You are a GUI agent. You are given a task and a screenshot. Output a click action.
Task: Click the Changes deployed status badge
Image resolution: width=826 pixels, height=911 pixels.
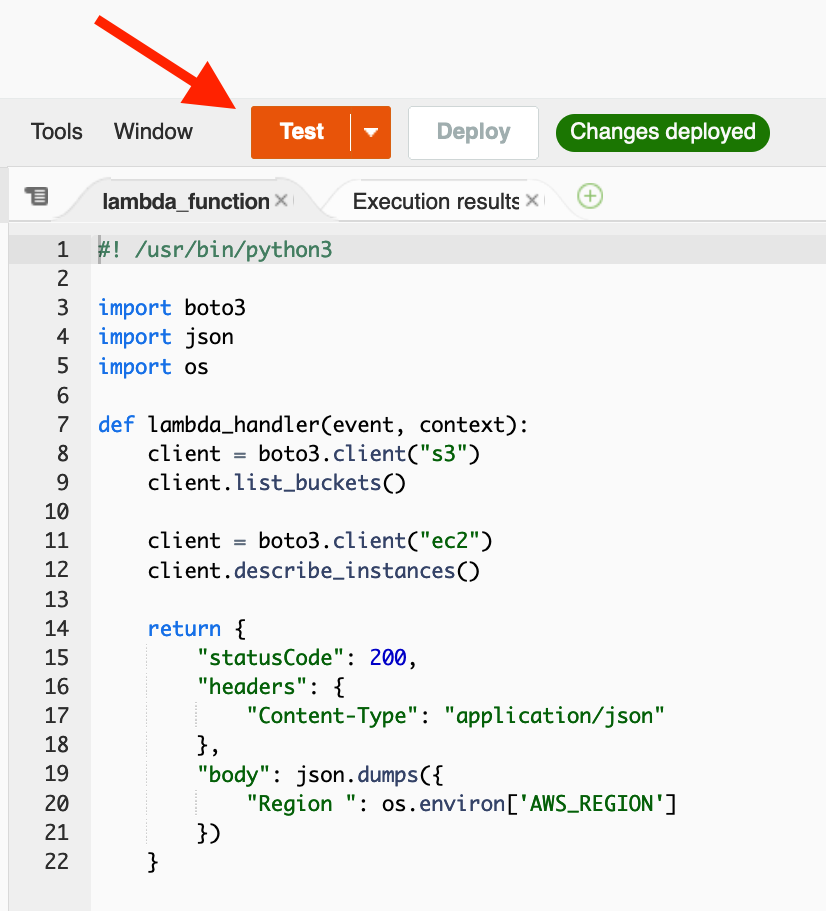click(662, 131)
